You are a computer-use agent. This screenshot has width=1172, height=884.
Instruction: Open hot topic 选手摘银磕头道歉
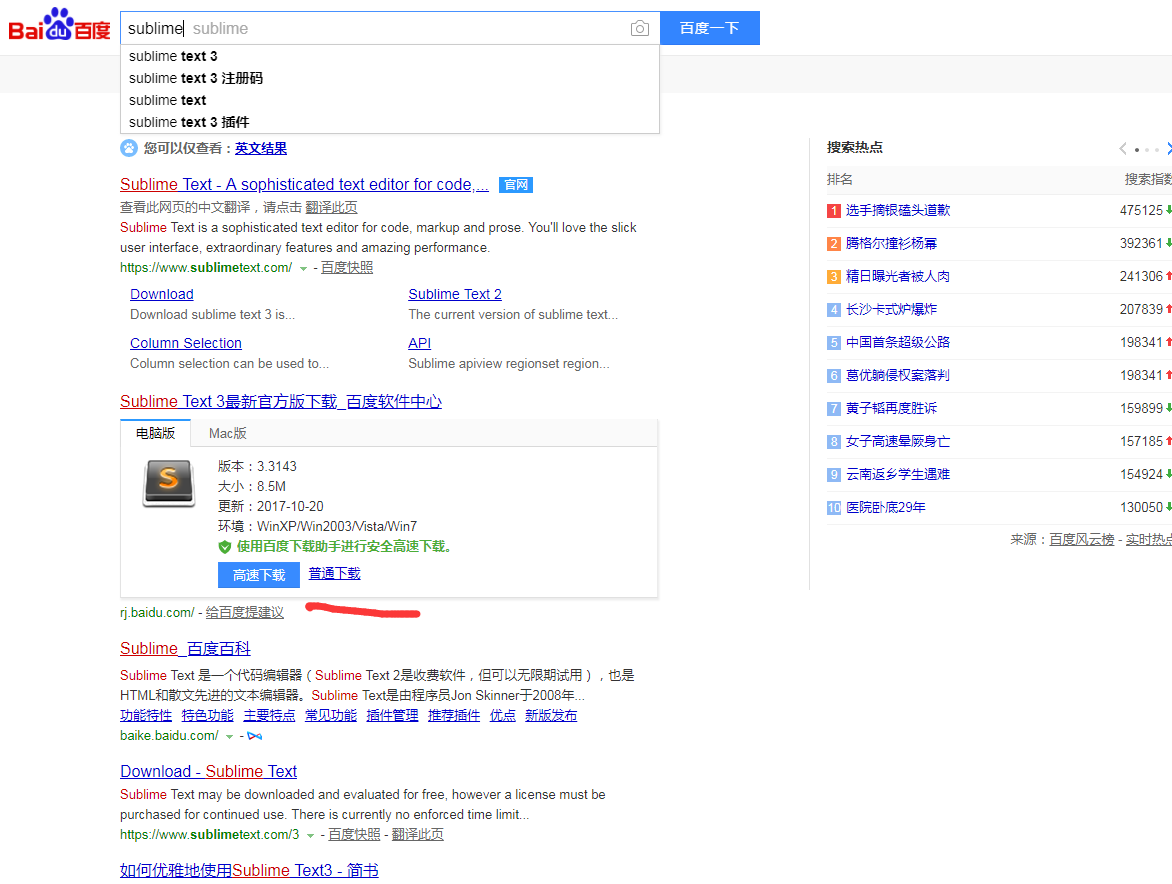tap(898, 211)
